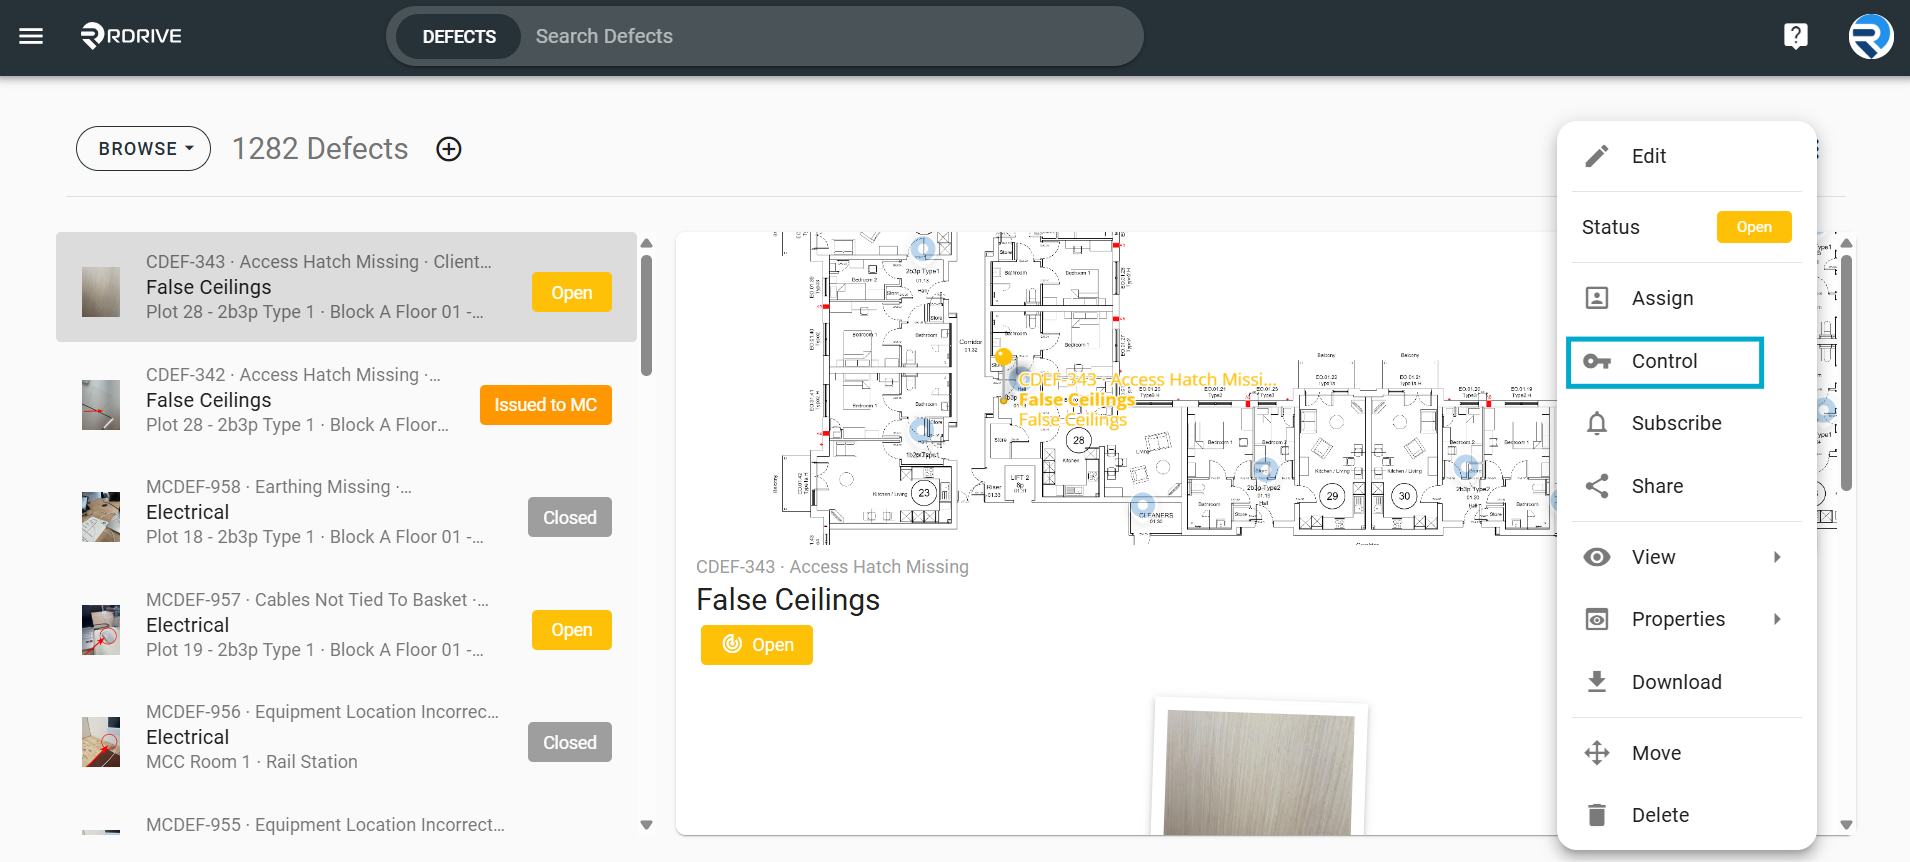
Task: Click the detail panel scrollbar thumb
Action: (x=1846, y=372)
